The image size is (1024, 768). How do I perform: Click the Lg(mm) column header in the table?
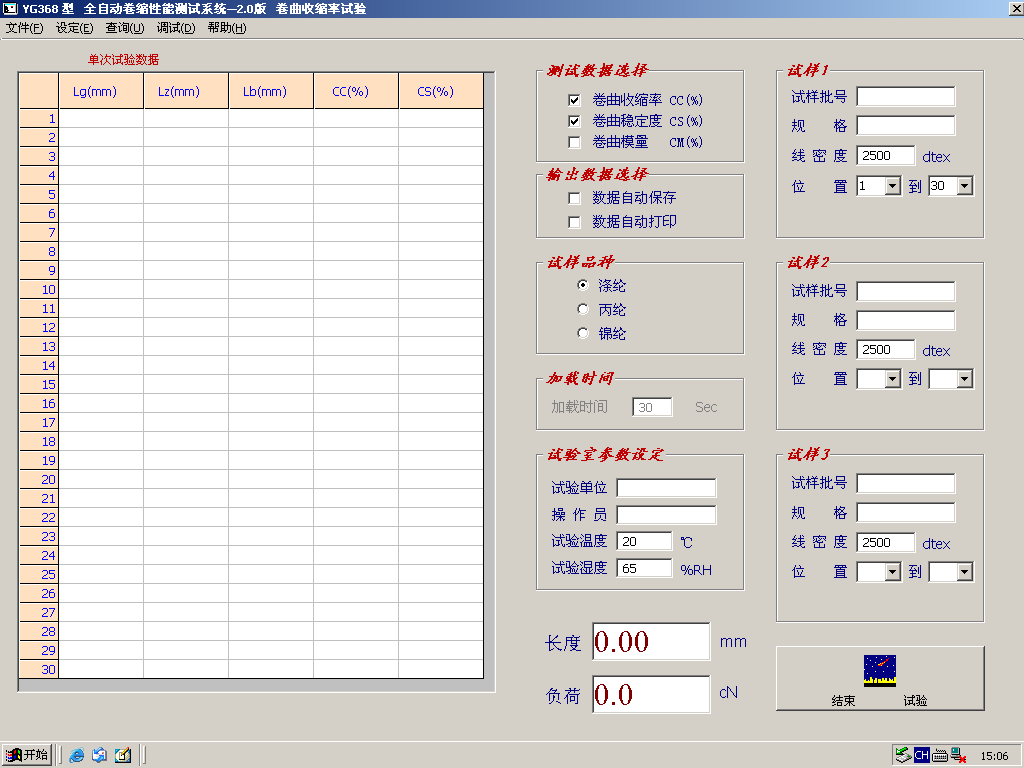[x=95, y=91]
